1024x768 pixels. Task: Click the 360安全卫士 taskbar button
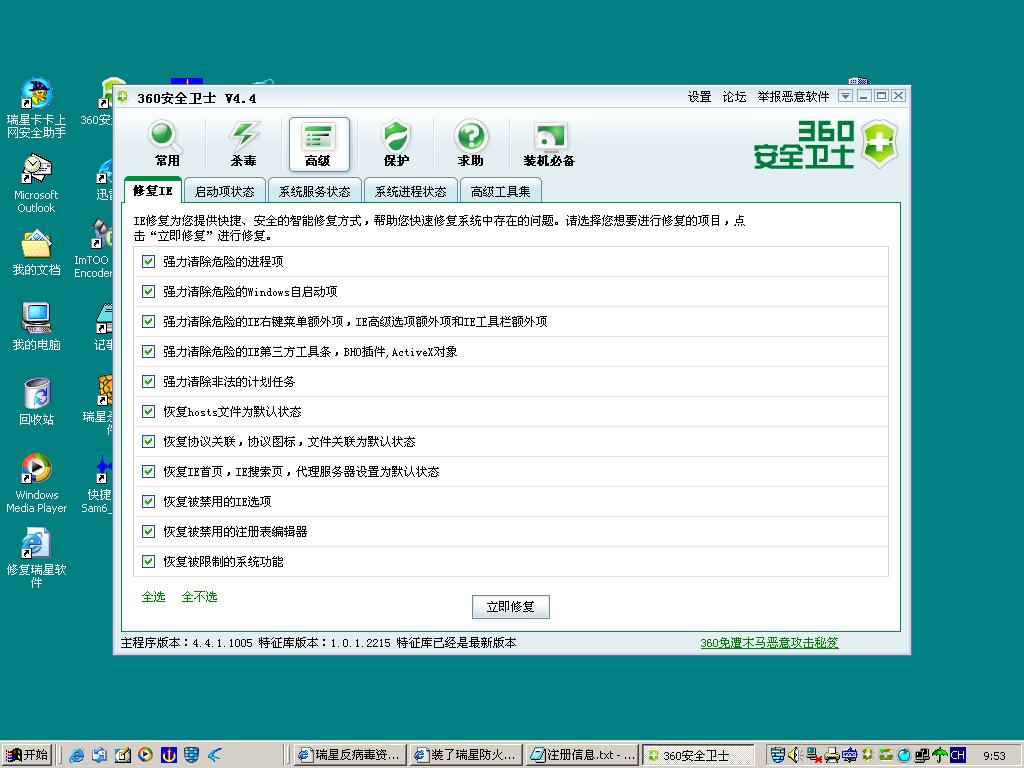tap(699, 755)
